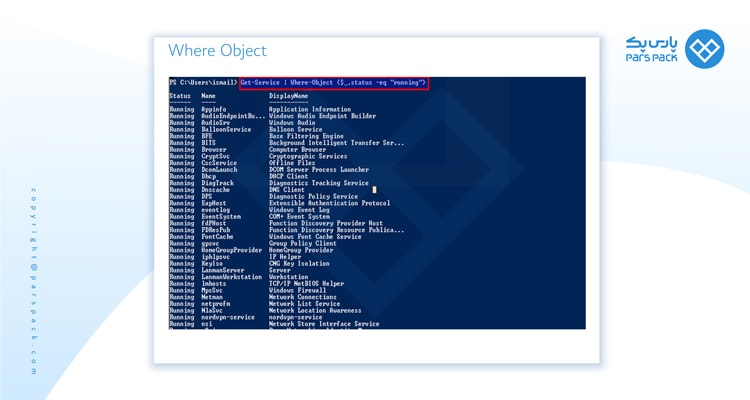Image resolution: width=750 pixels, height=400 pixels.
Task: Select 'Windows Audio Endpoint Builder' display name
Action: (x=322, y=116)
